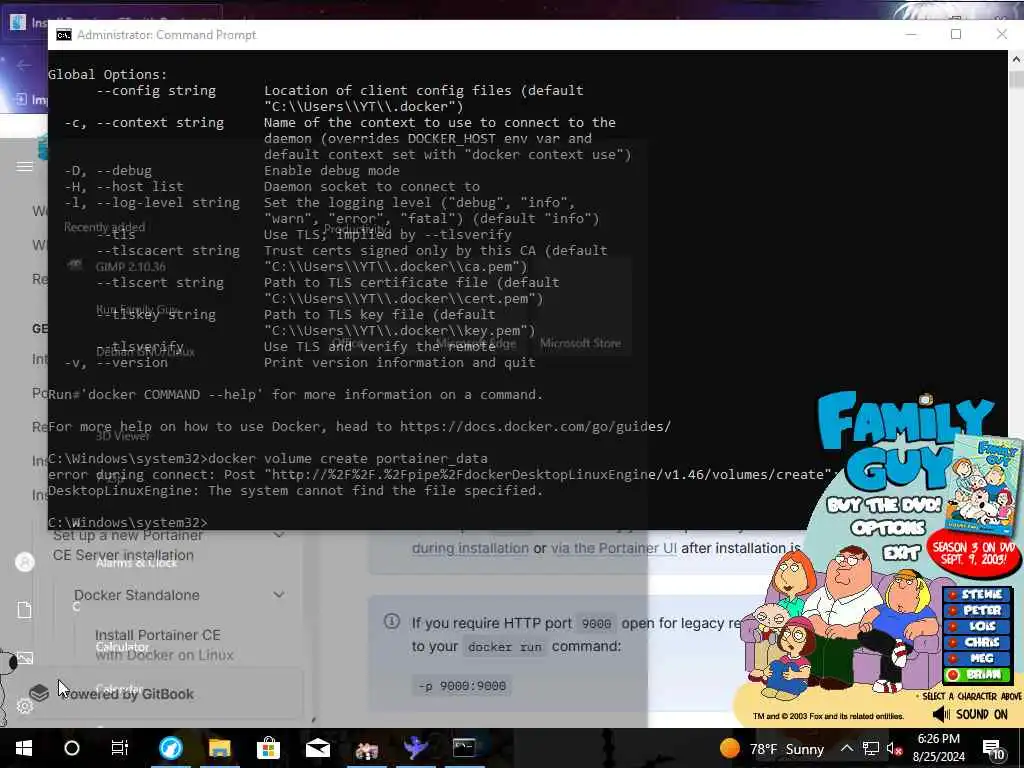Toggle the Sound On speaker control
Image resolution: width=1024 pixels, height=768 pixels.
pyautogui.click(x=970, y=714)
